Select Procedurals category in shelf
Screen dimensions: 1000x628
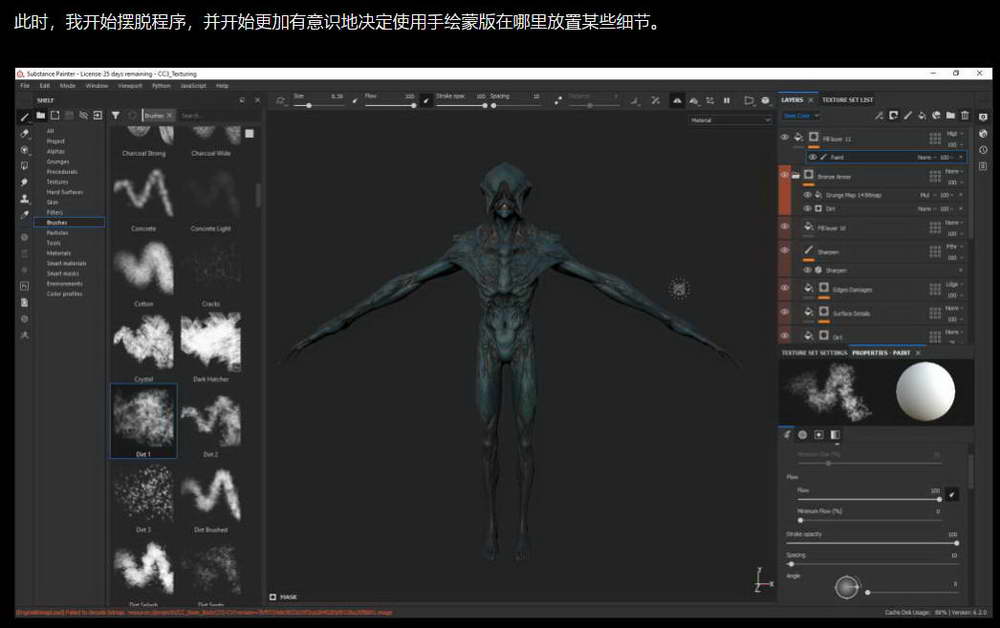(62, 172)
